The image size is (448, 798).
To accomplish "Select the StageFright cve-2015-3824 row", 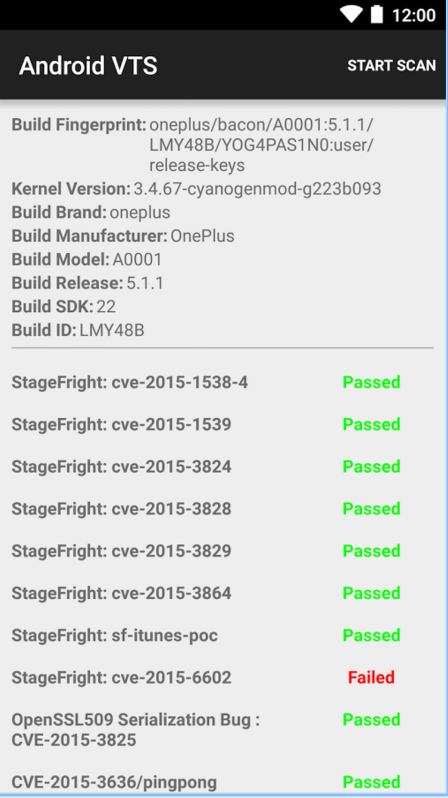I will 222,467.
